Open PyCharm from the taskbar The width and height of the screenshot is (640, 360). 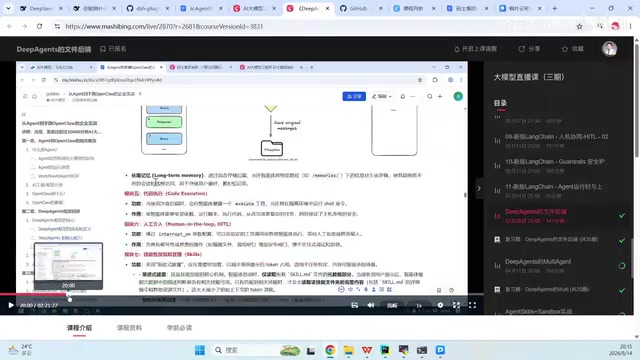(385, 350)
